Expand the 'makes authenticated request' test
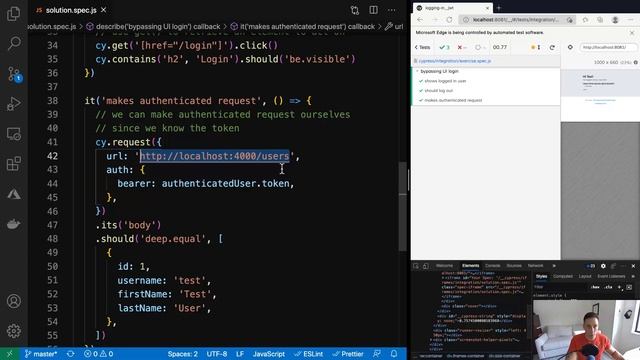Viewport: 640px width, 360px height. pyautogui.click(x=453, y=100)
